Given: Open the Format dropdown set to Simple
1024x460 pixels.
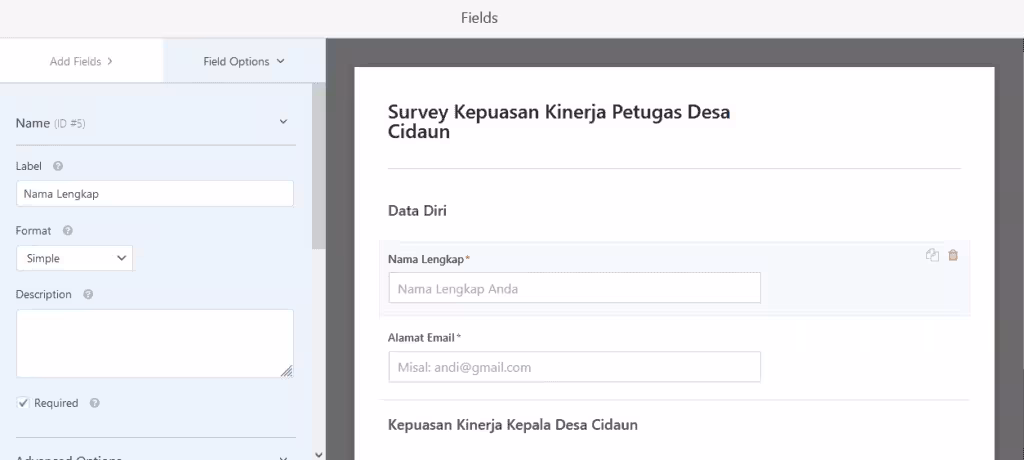Looking at the screenshot, I should point(74,258).
